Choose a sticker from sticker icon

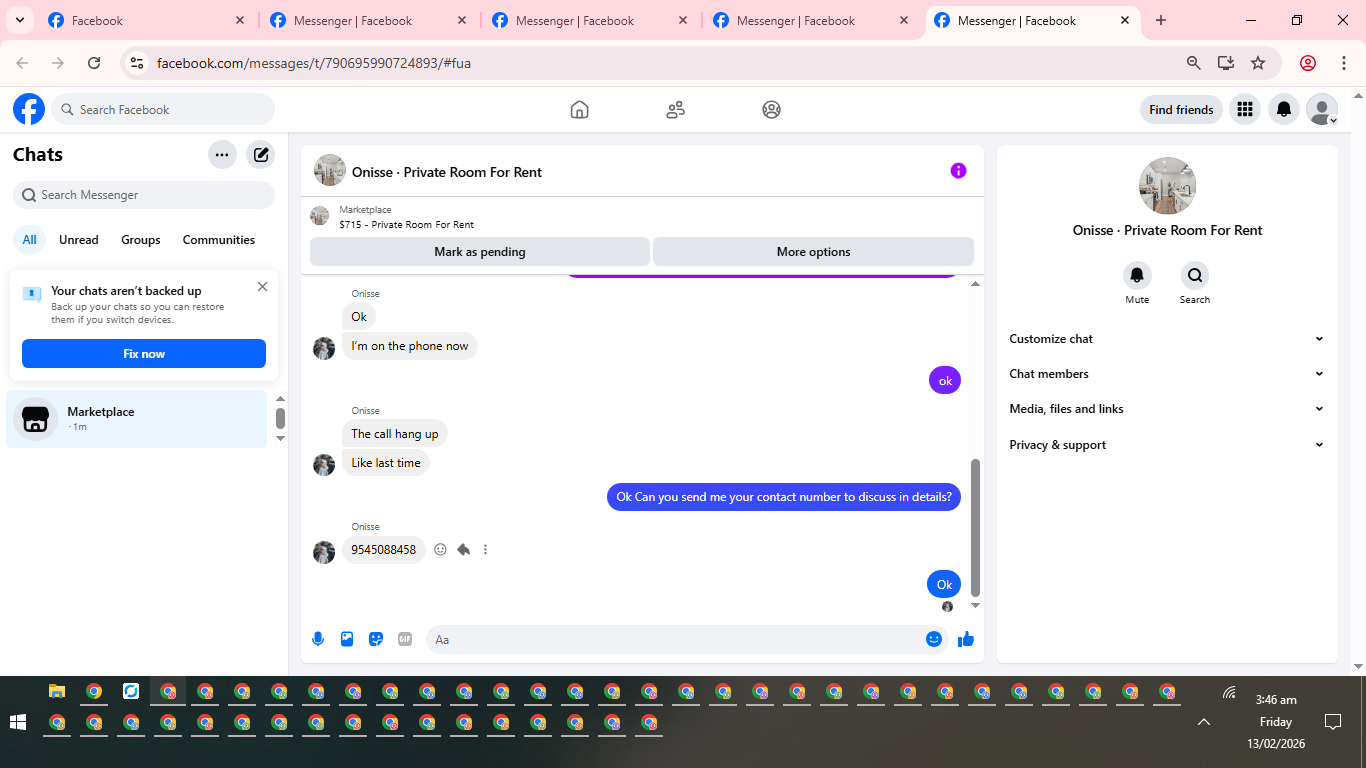pyautogui.click(x=376, y=639)
